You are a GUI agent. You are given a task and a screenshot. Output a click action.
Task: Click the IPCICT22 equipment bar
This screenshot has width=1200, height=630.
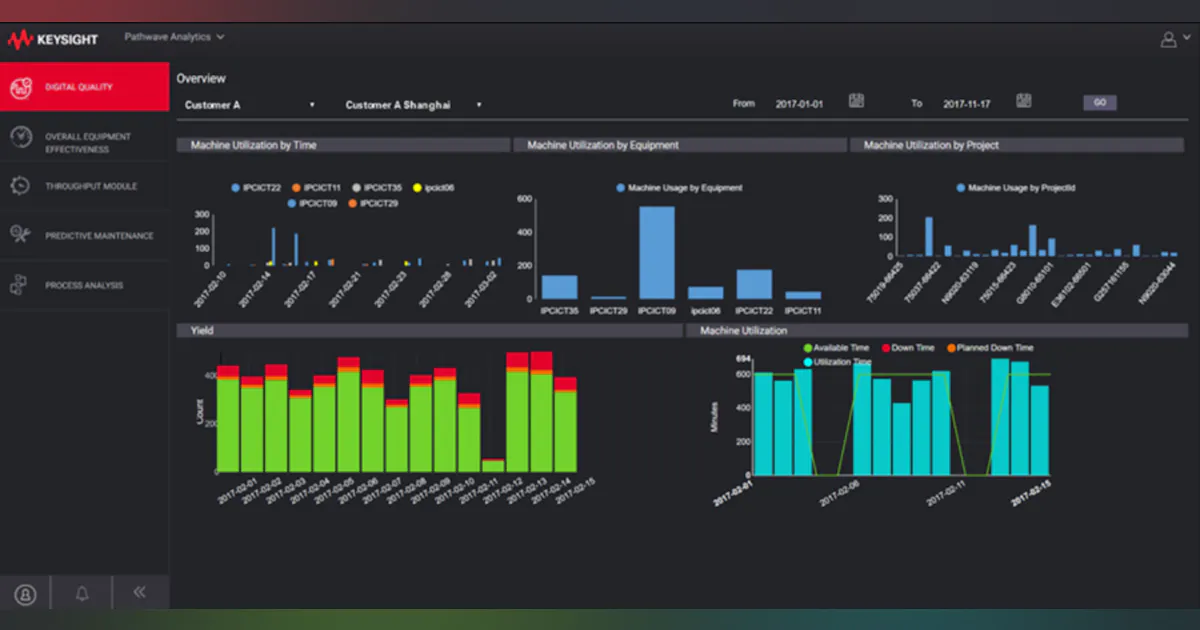coord(754,284)
